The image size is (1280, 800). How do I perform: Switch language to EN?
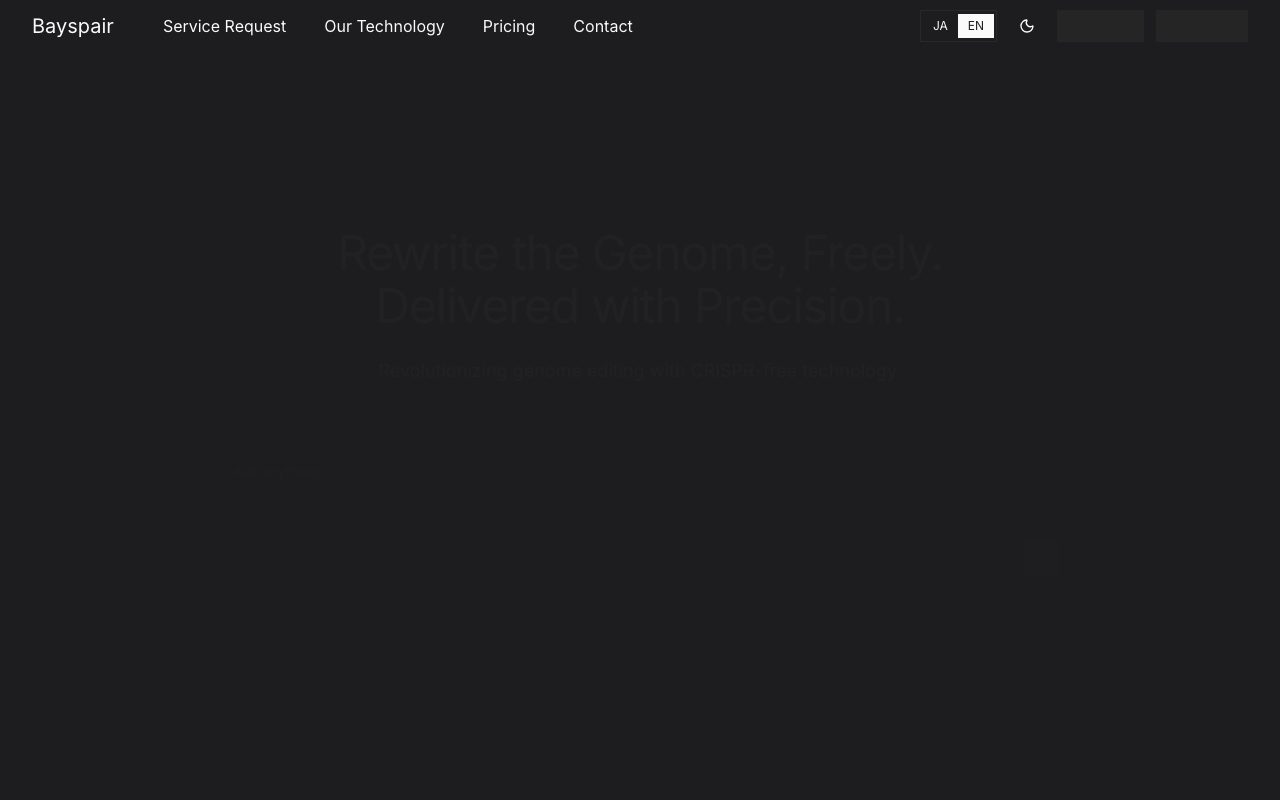point(976,26)
